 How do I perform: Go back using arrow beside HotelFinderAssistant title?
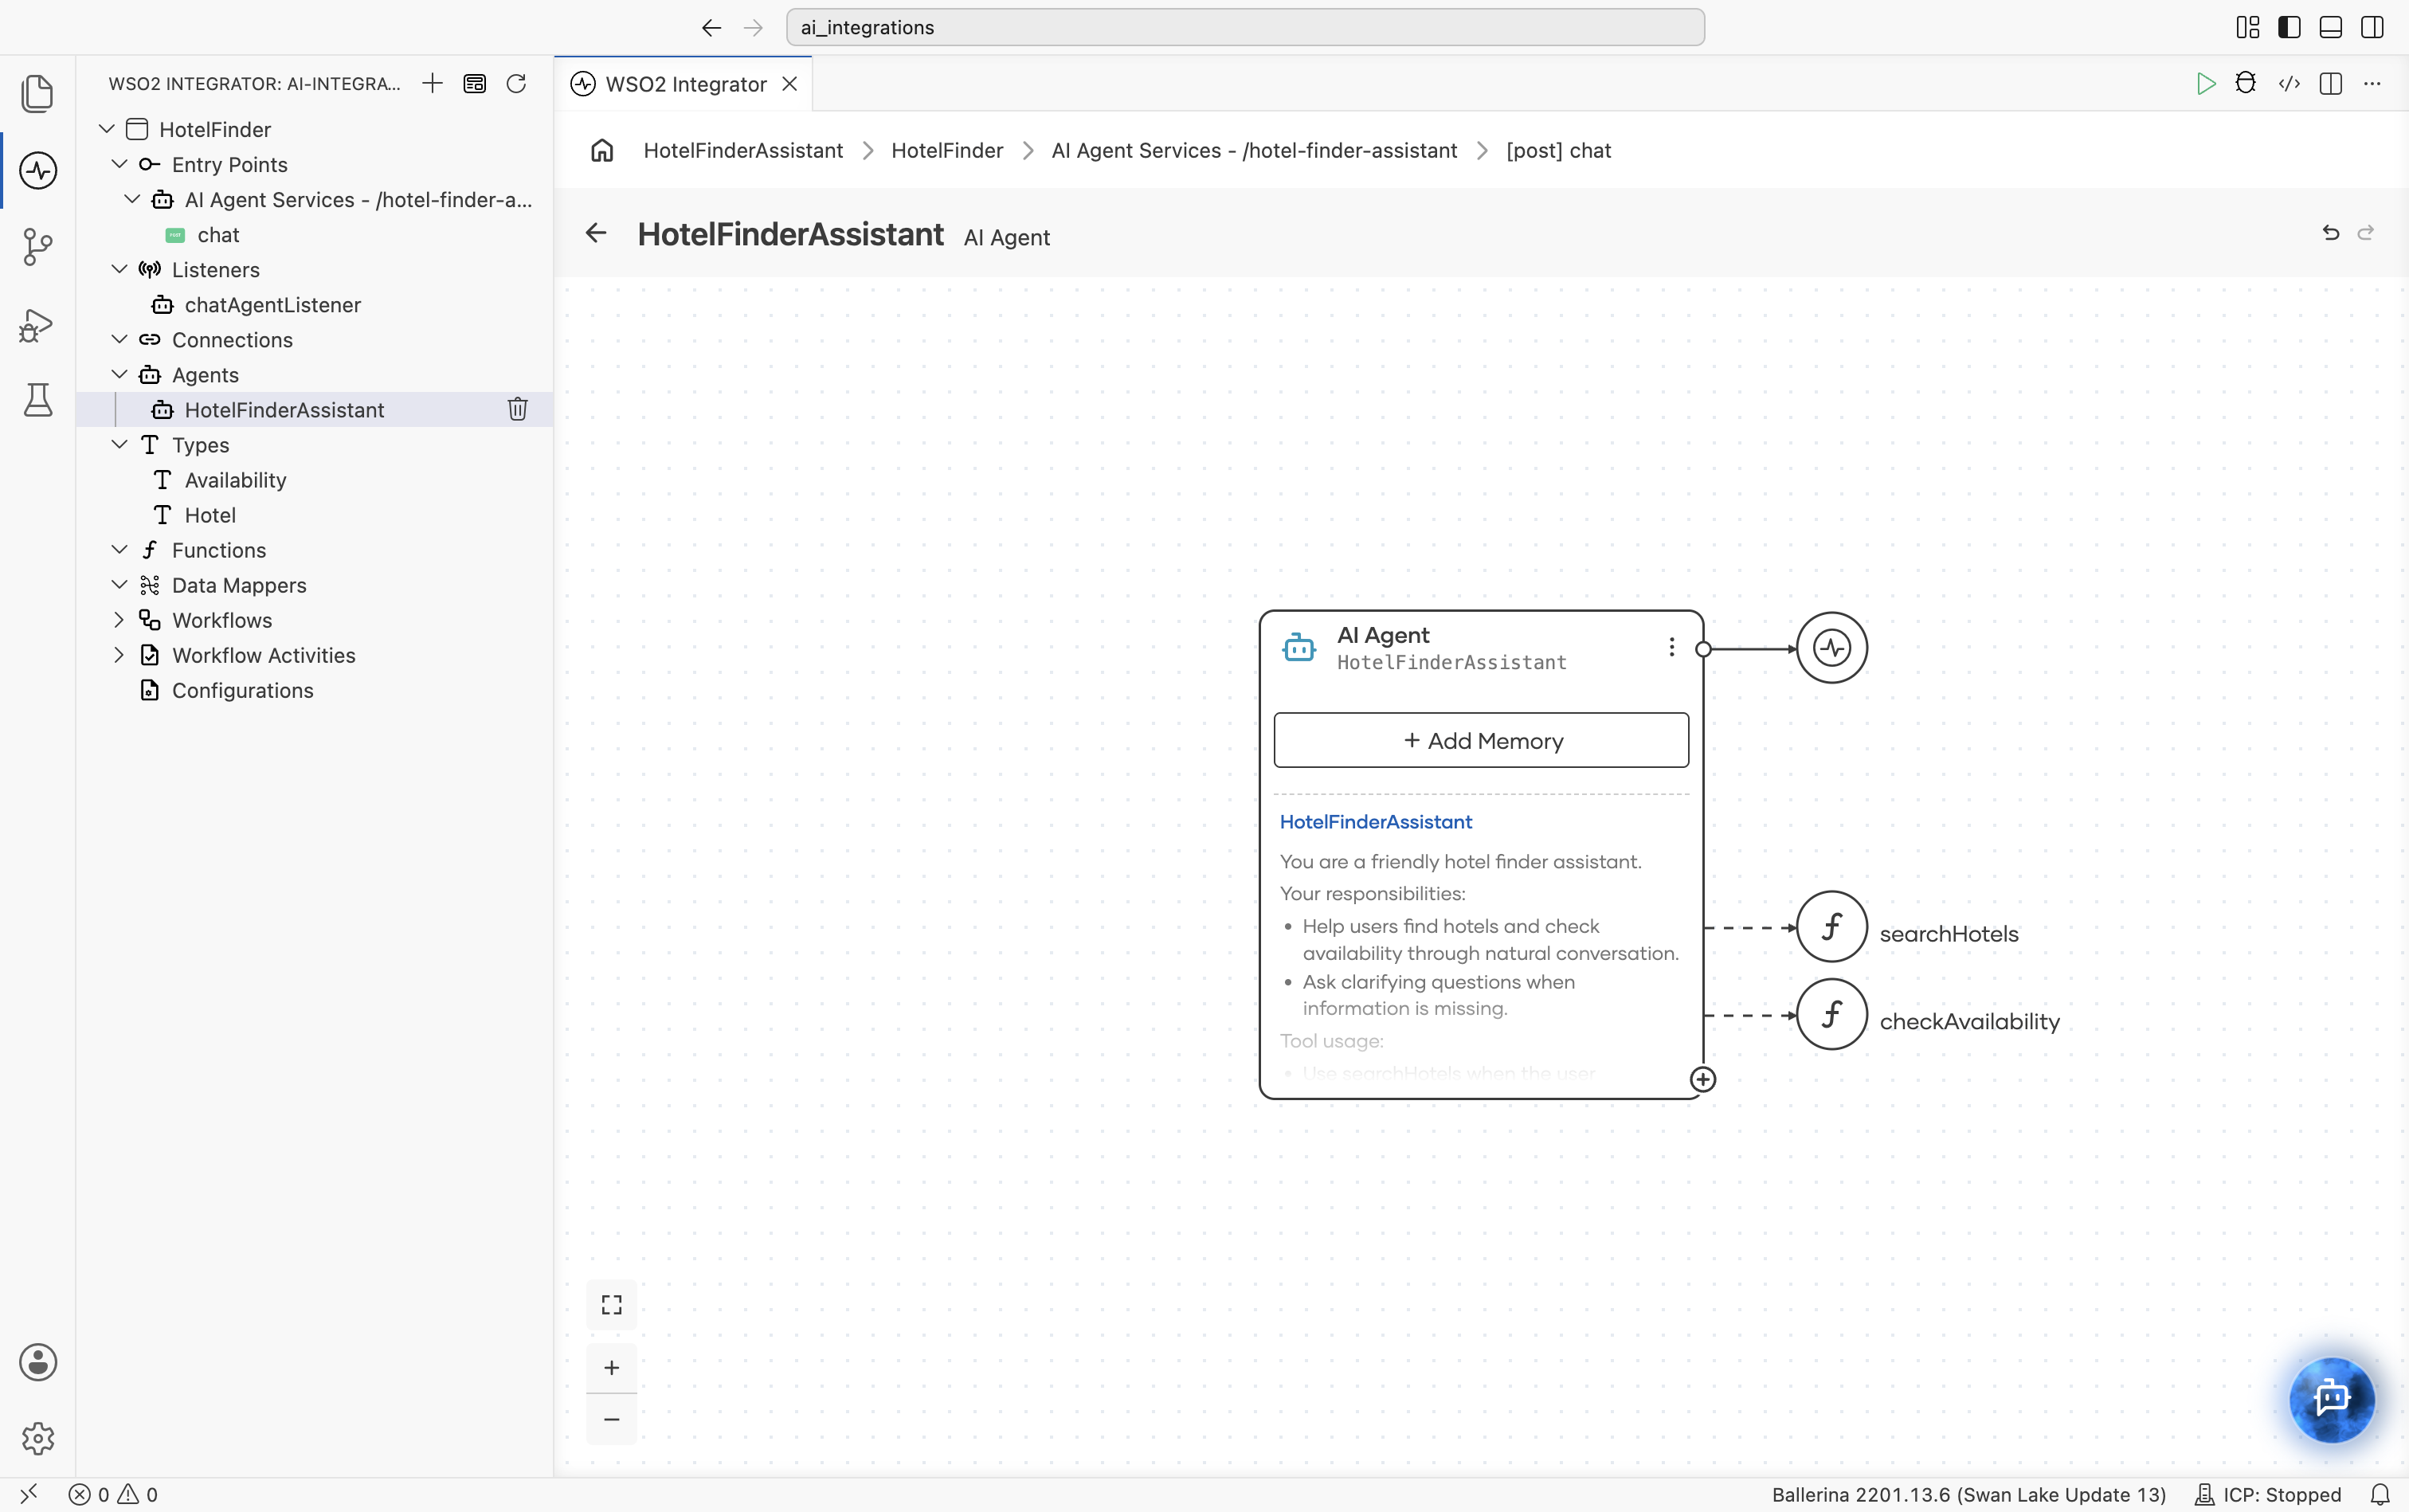pos(596,233)
